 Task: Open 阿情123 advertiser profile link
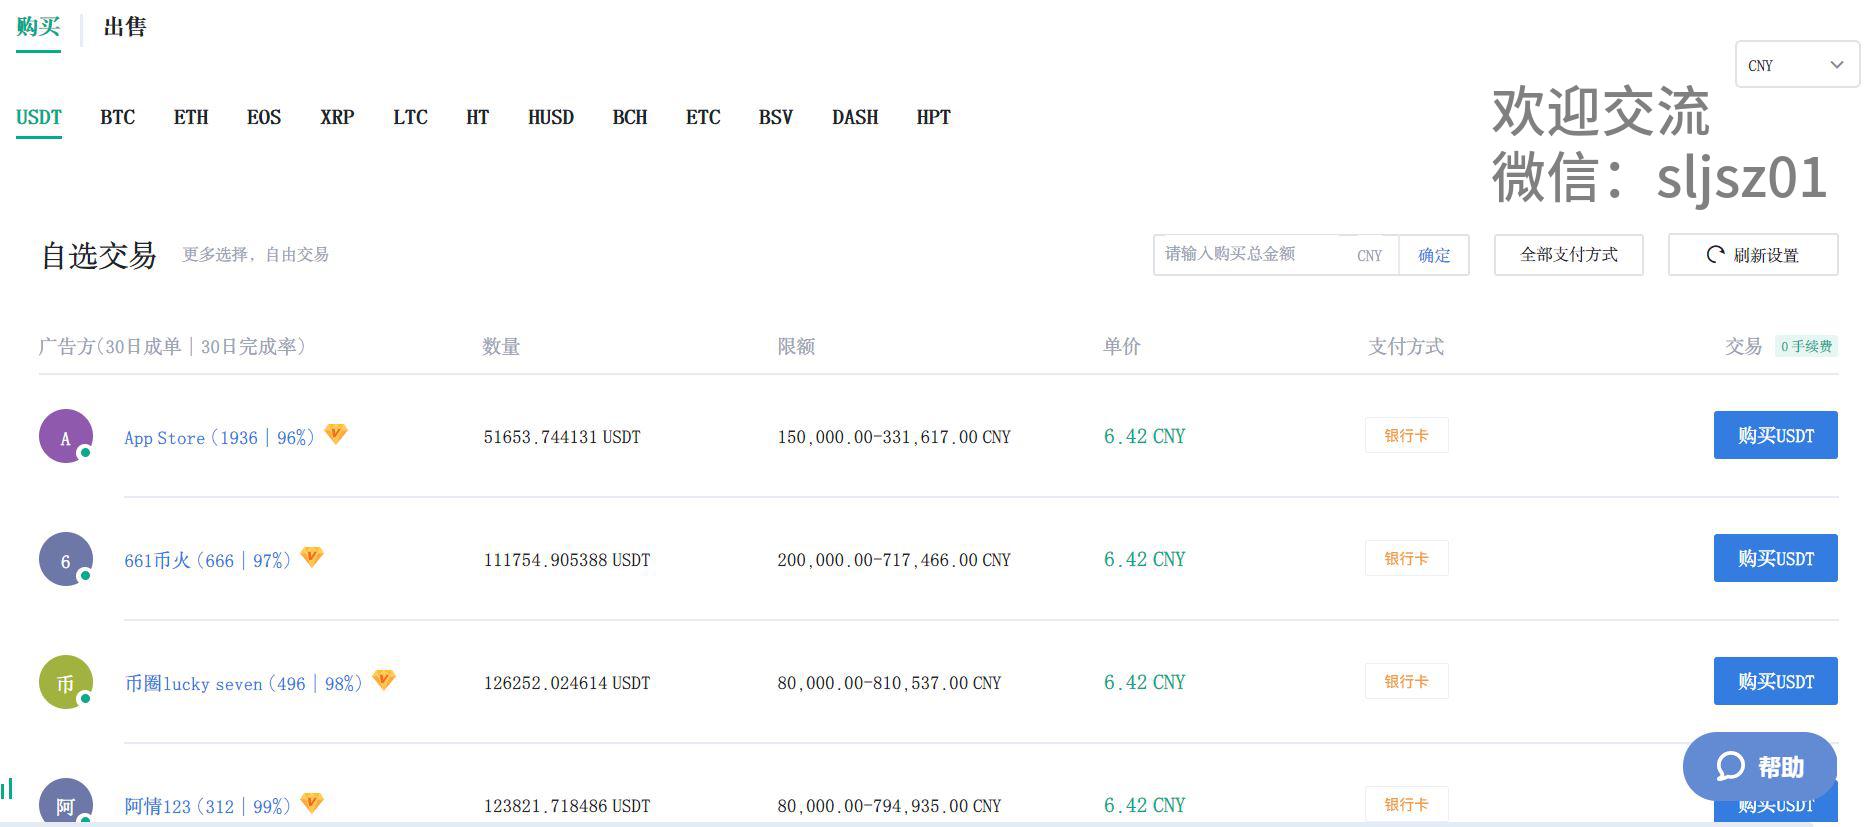point(207,806)
